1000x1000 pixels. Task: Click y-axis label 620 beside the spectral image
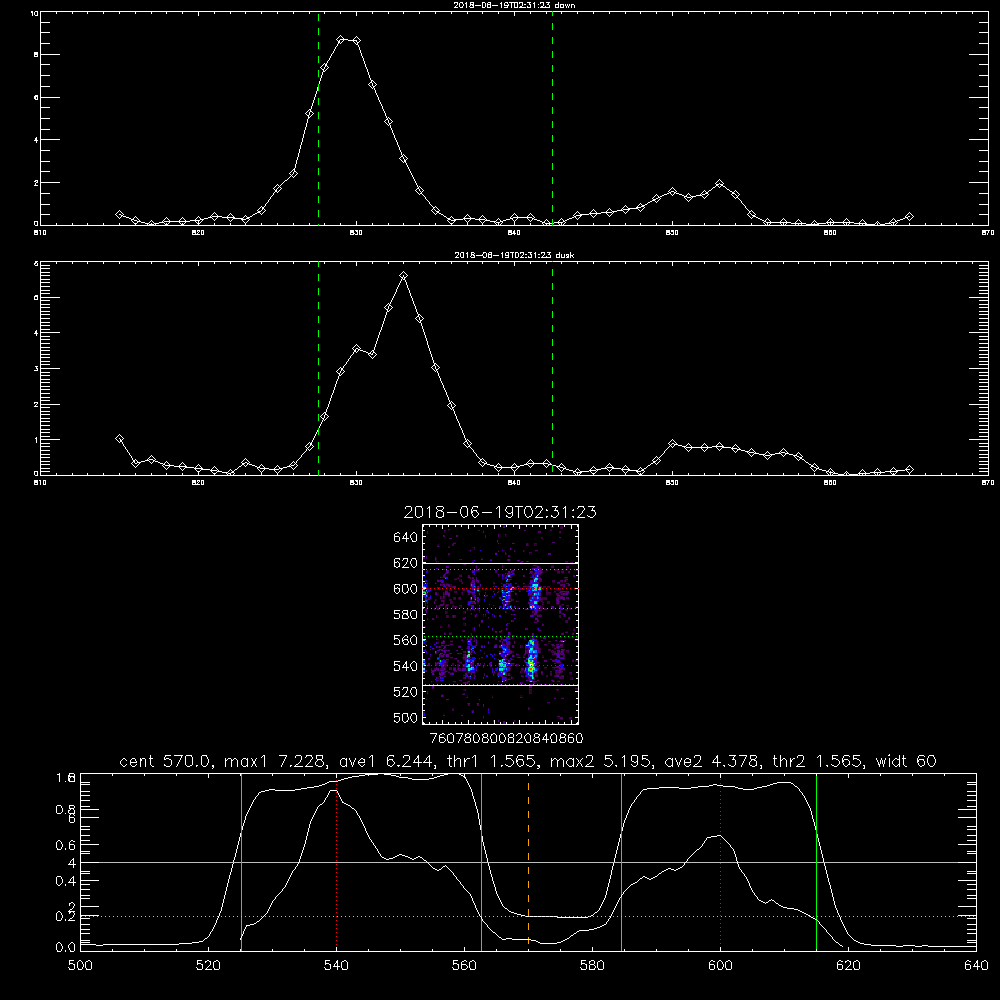point(406,563)
